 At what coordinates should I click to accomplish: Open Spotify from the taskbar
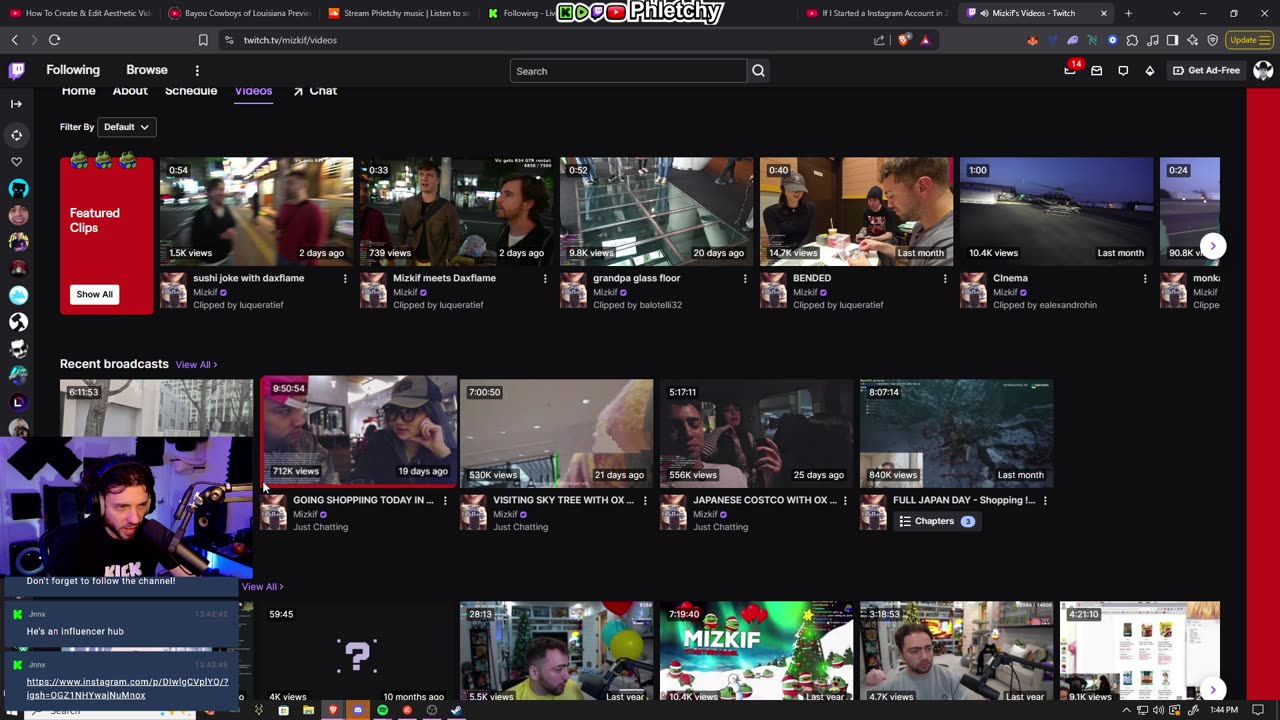(x=382, y=710)
